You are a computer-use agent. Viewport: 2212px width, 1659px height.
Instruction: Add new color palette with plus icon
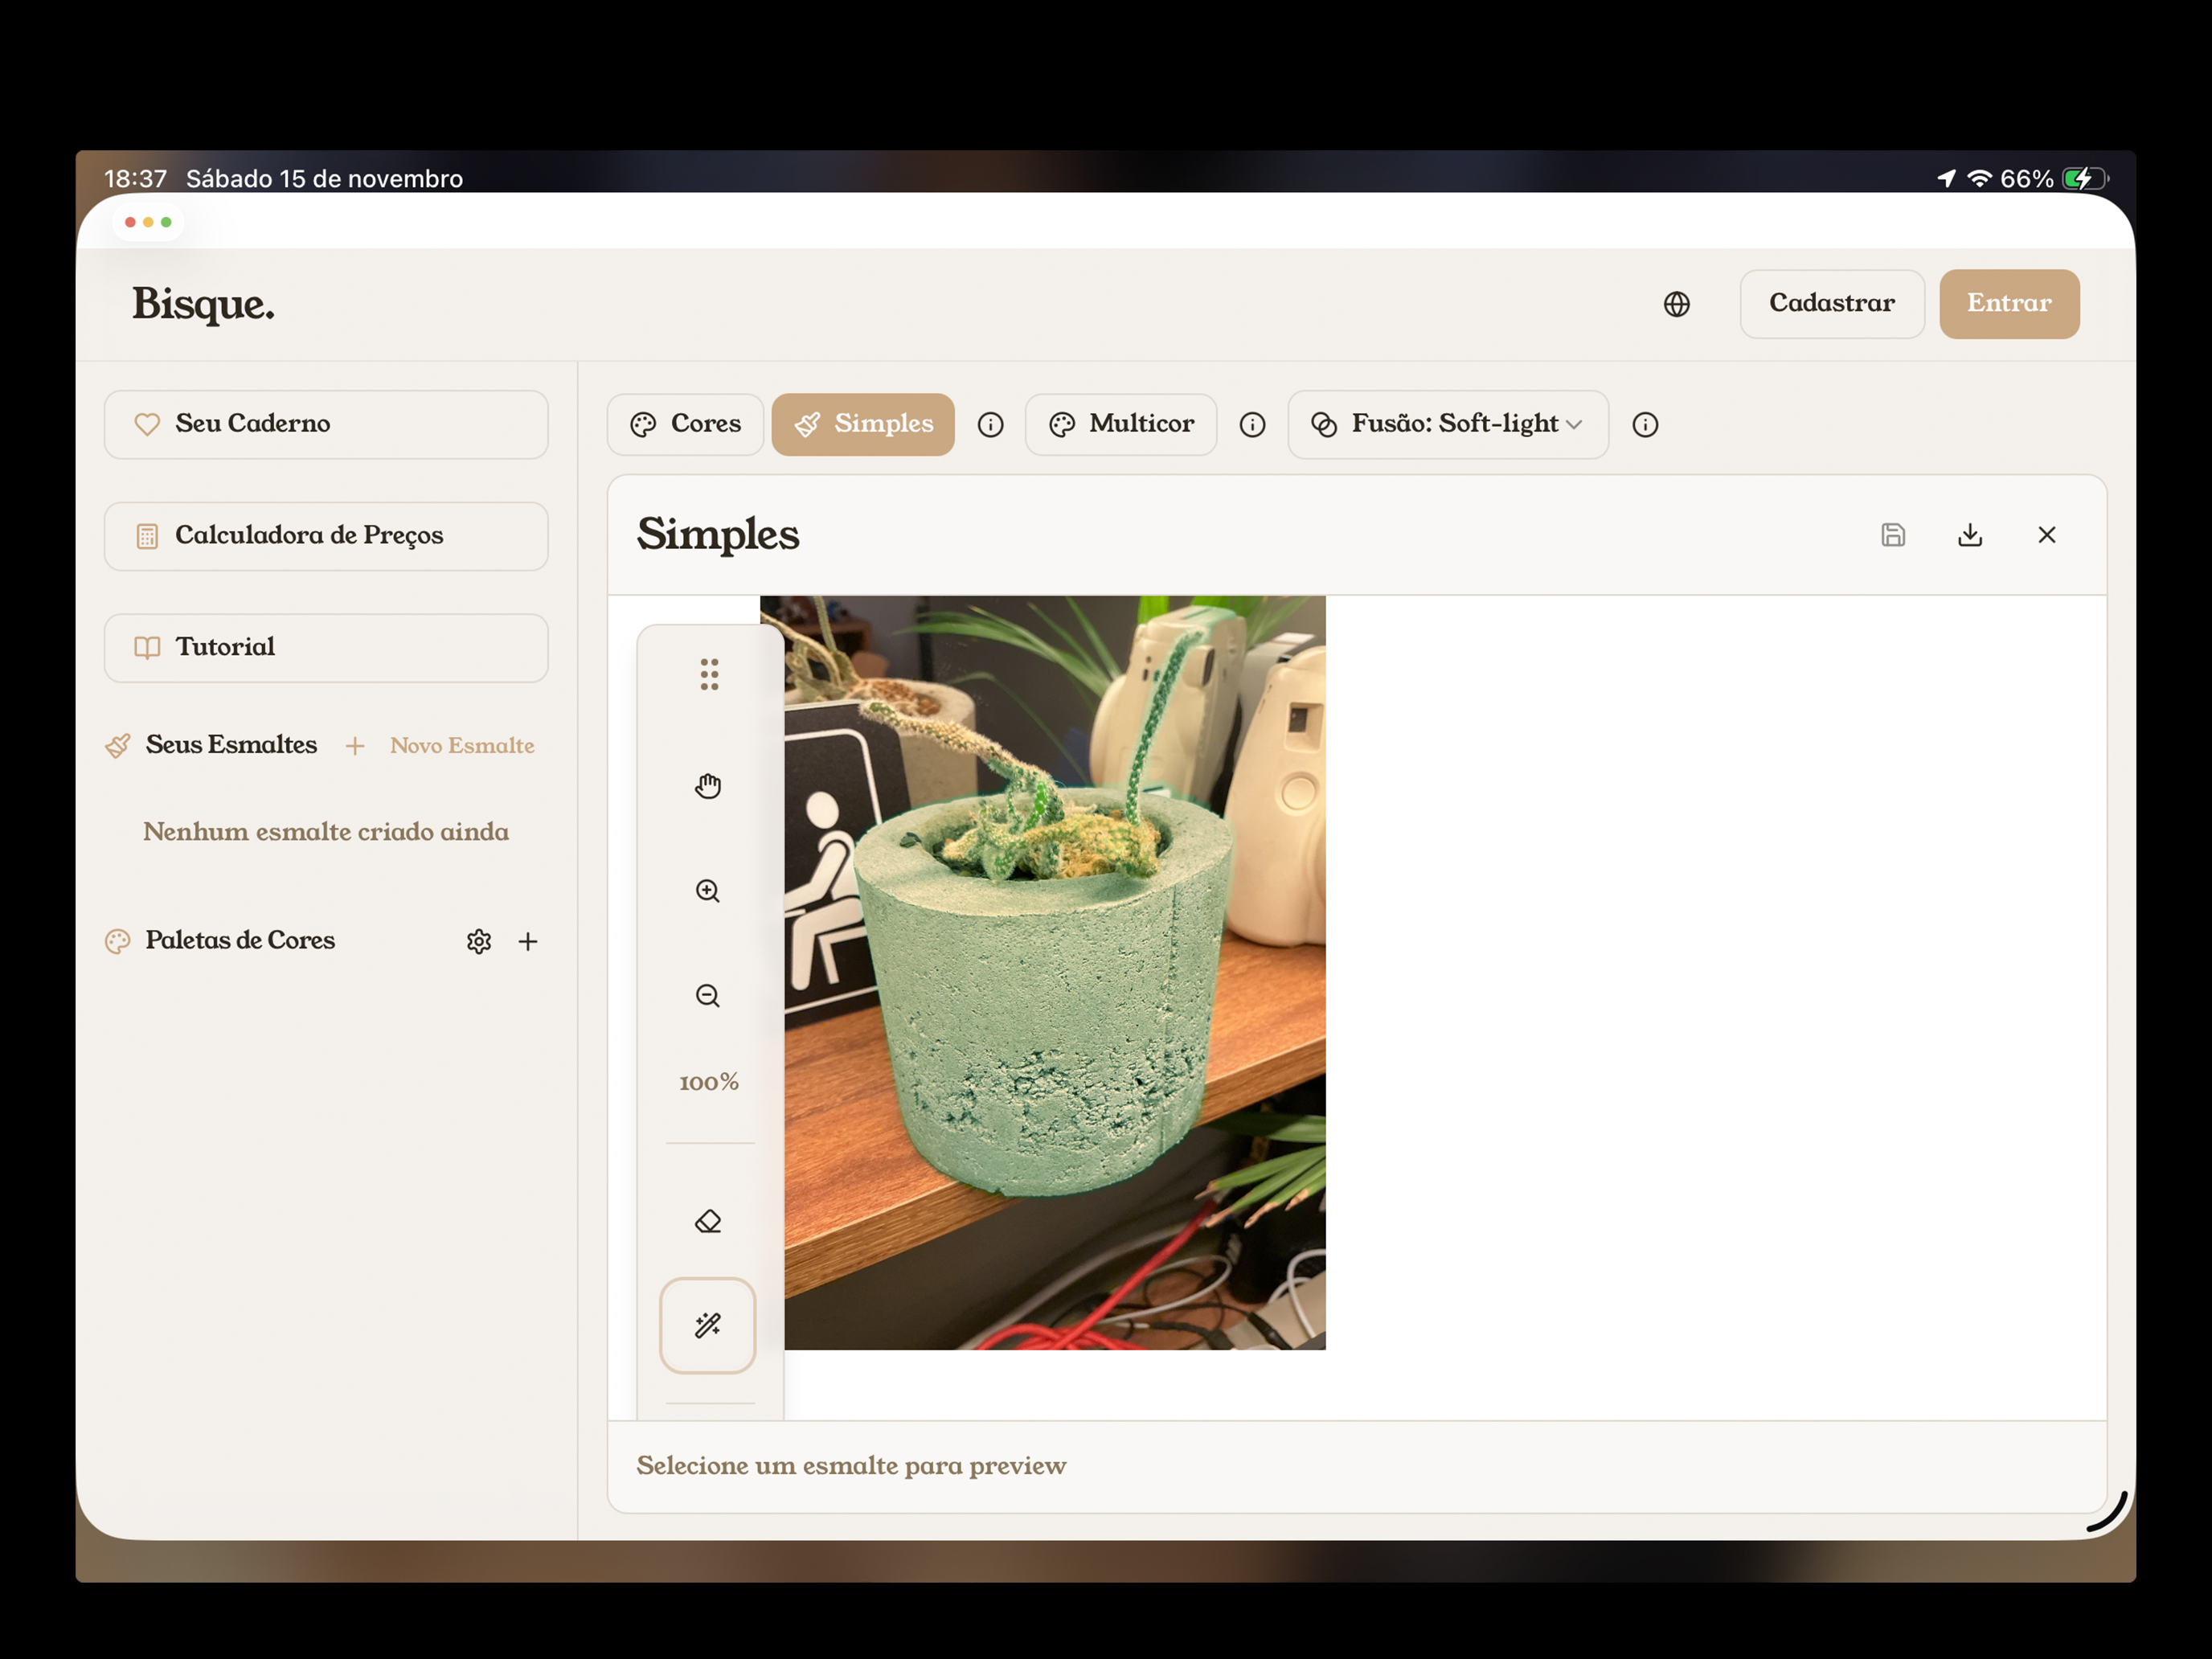coord(528,941)
